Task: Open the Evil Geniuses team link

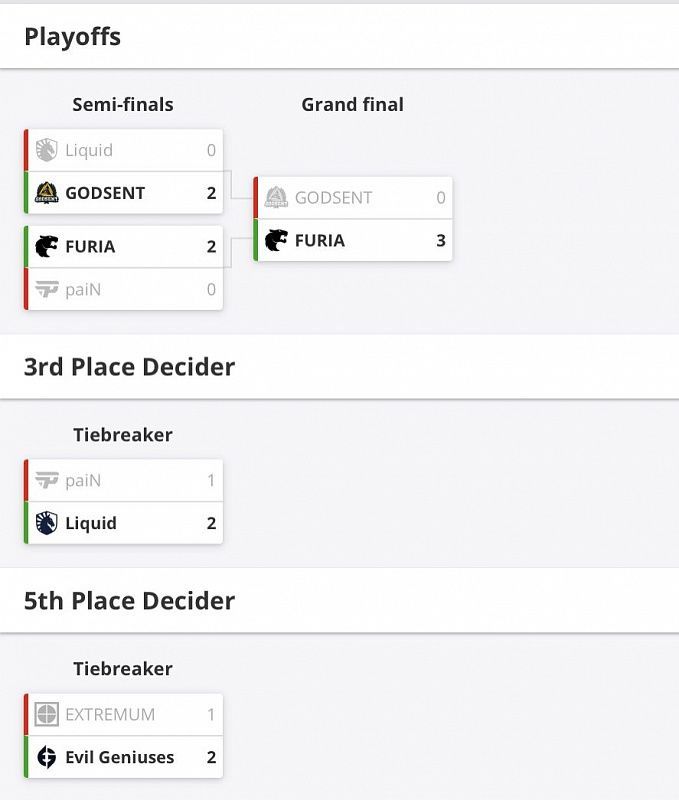Action: [x=119, y=757]
